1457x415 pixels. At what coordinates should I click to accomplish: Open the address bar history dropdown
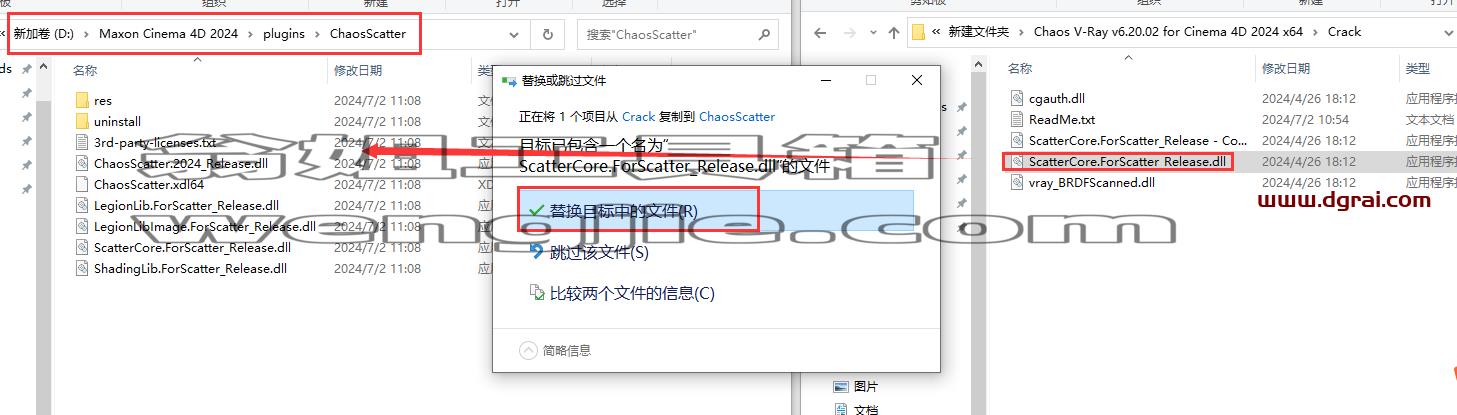[x=514, y=34]
